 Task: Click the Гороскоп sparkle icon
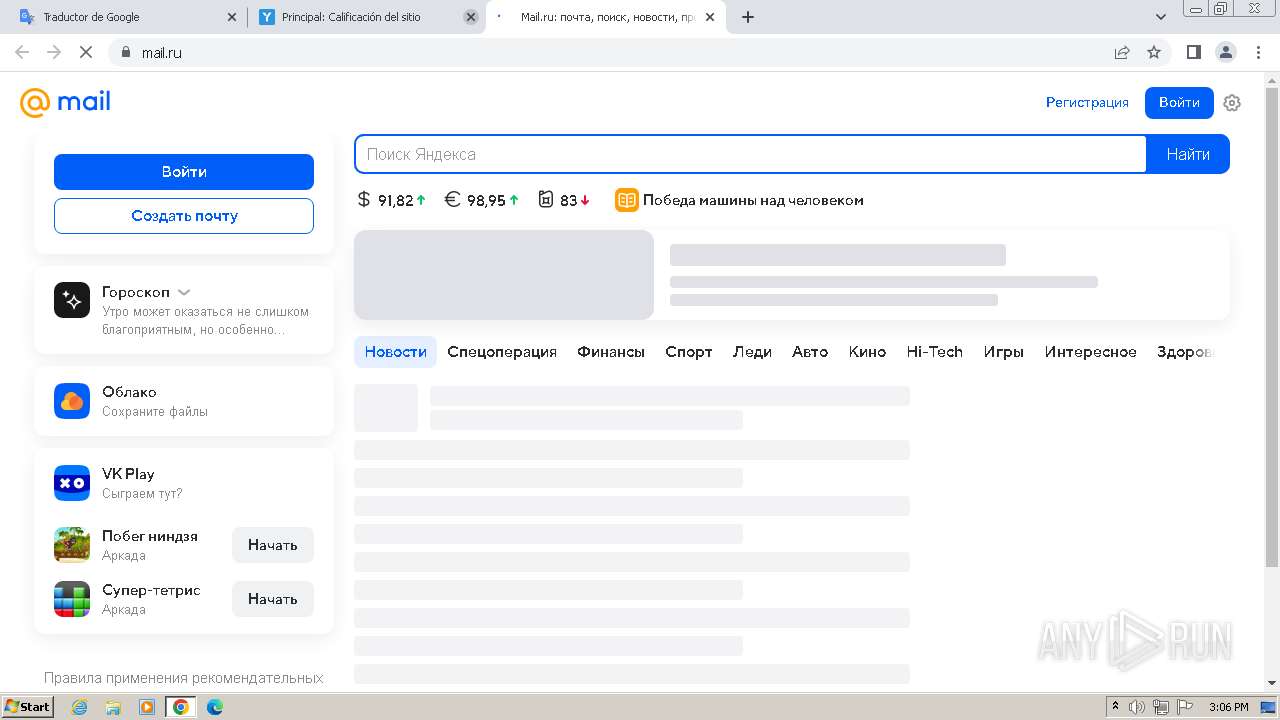(x=72, y=300)
